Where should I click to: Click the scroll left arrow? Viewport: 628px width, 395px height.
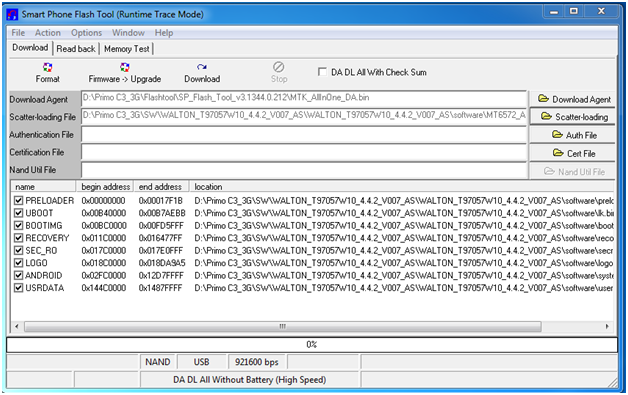click(16, 326)
